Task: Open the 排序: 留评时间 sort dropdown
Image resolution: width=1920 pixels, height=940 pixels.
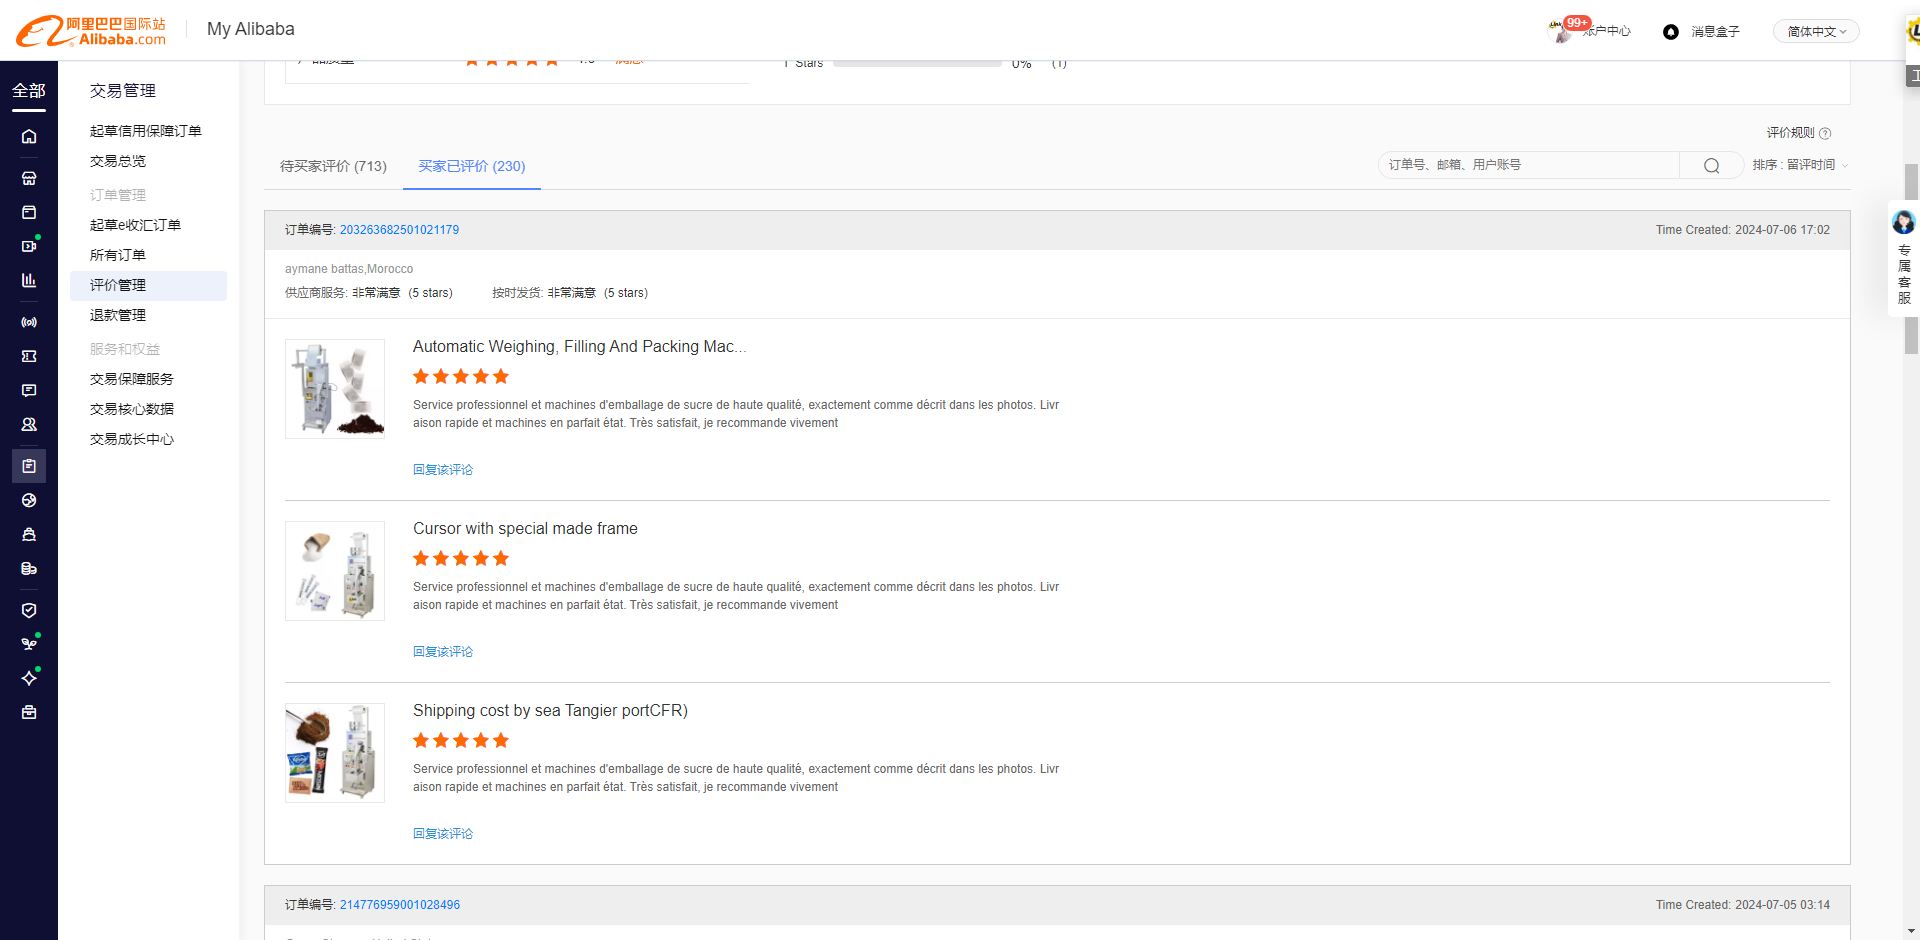Action: (1800, 165)
